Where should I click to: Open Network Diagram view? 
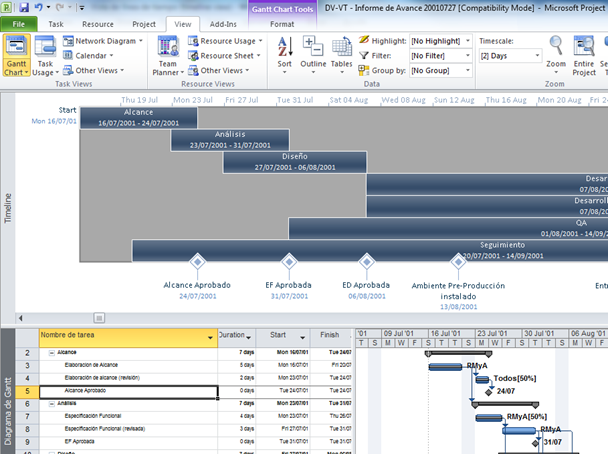coord(103,41)
